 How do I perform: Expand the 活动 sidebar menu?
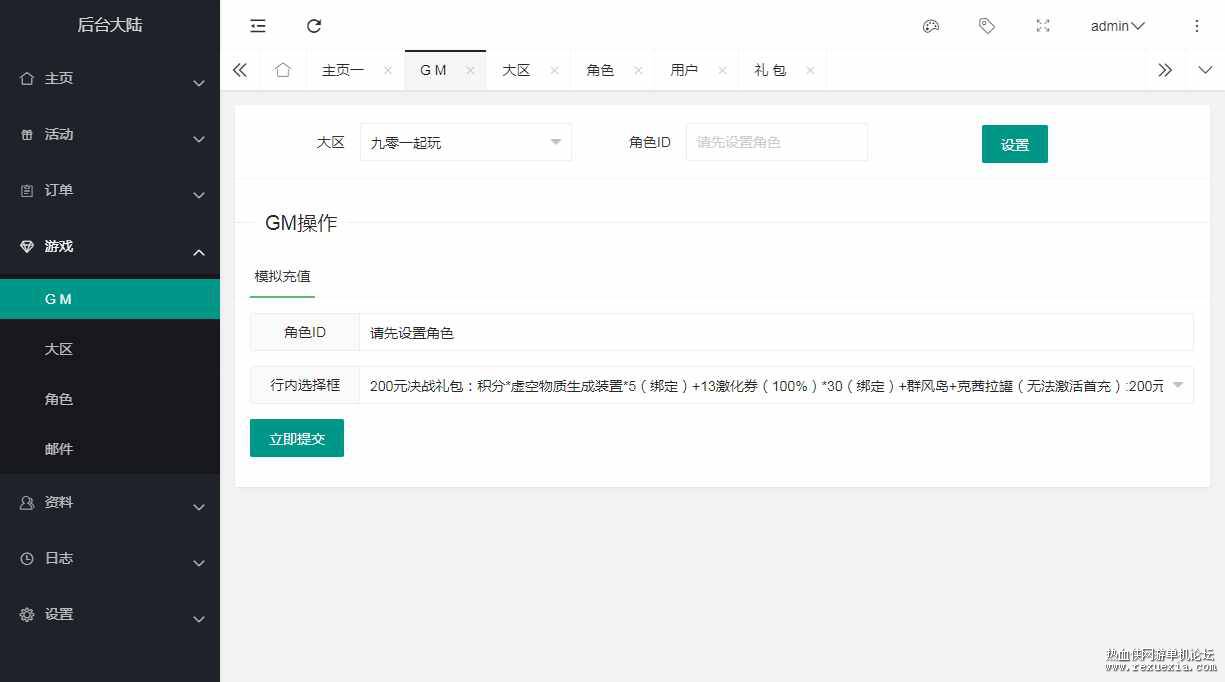point(110,134)
